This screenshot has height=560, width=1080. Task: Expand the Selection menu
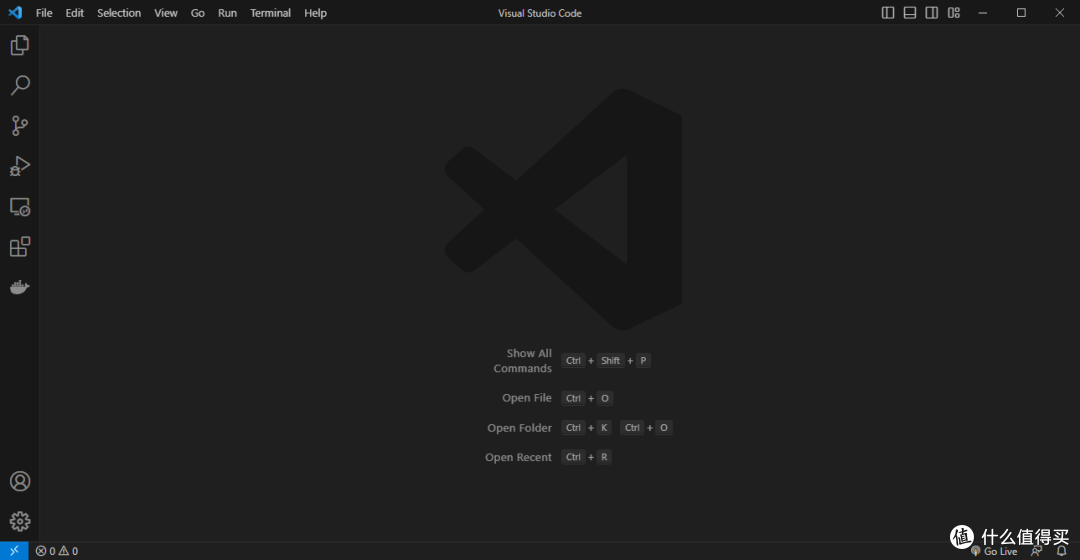(119, 13)
